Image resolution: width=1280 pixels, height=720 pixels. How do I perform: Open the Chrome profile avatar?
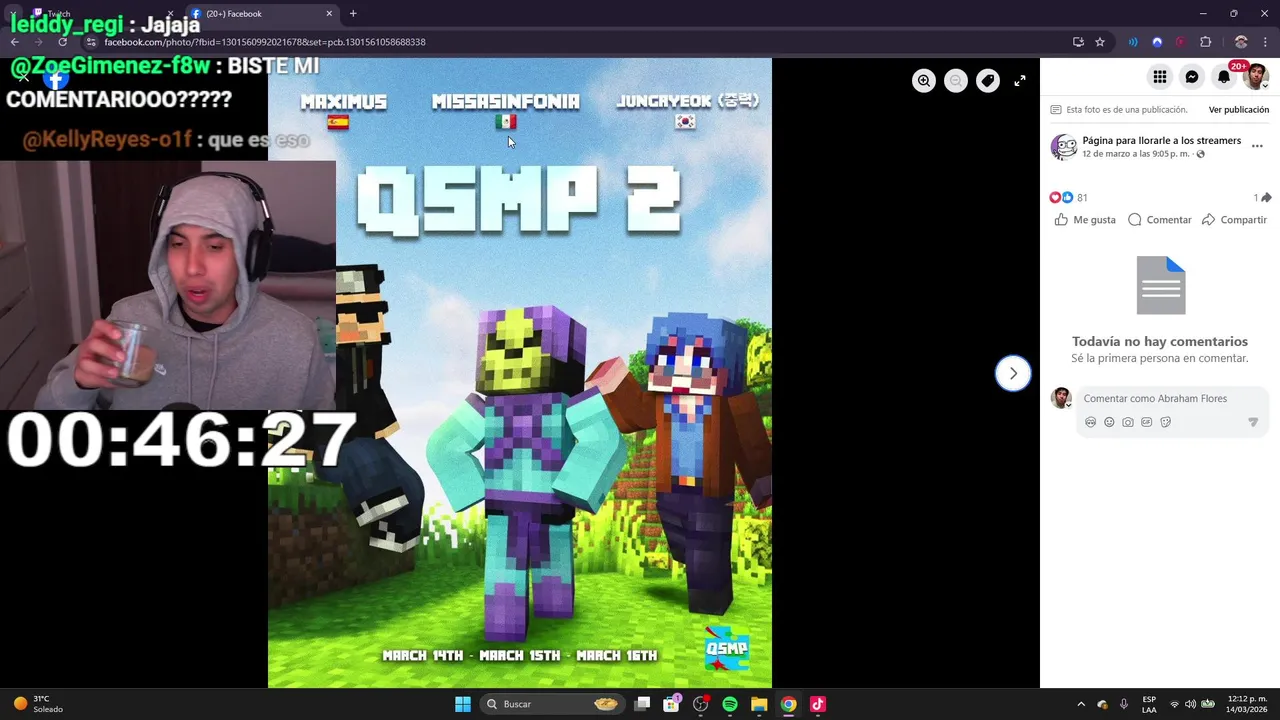point(1241,42)
